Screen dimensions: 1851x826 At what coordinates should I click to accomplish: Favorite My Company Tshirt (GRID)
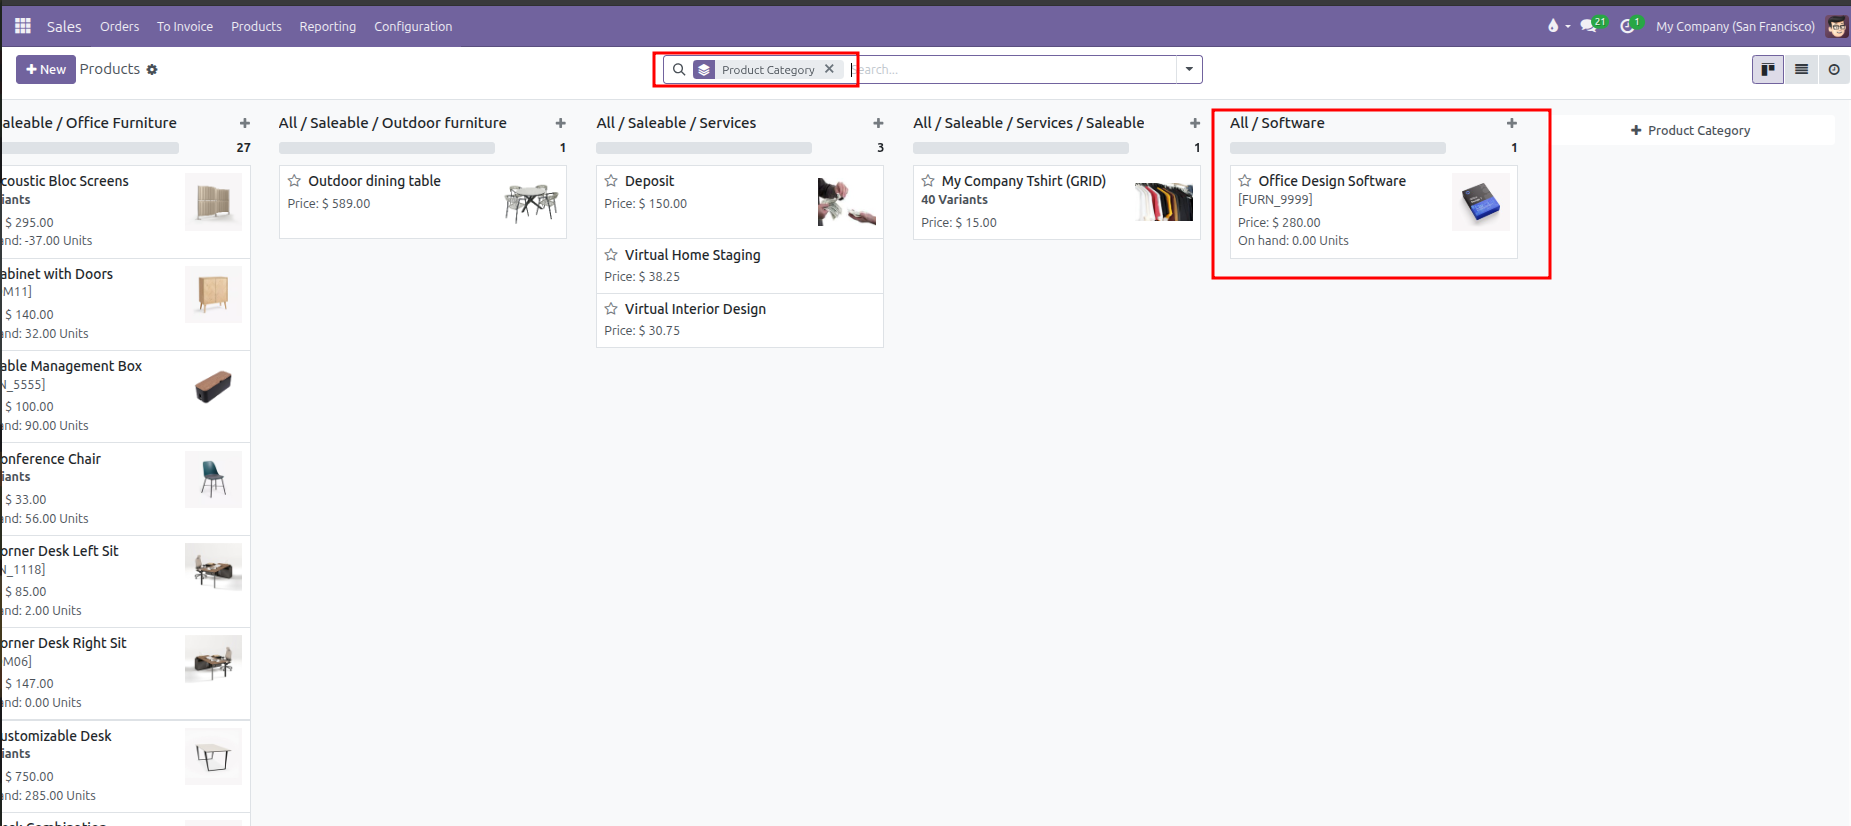pos(928,181)
